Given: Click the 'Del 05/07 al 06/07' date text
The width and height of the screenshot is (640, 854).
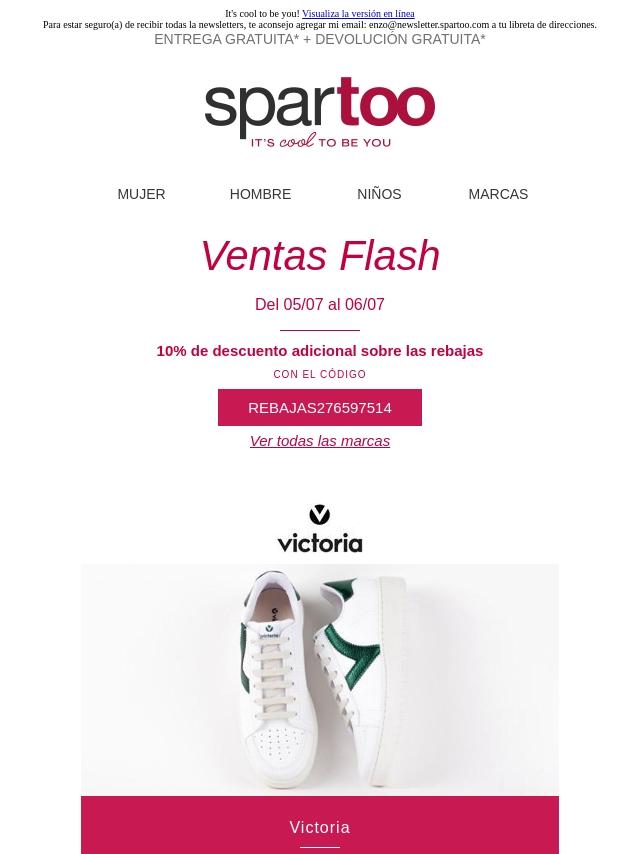Looking at the screenshot, I should (320, 304).
